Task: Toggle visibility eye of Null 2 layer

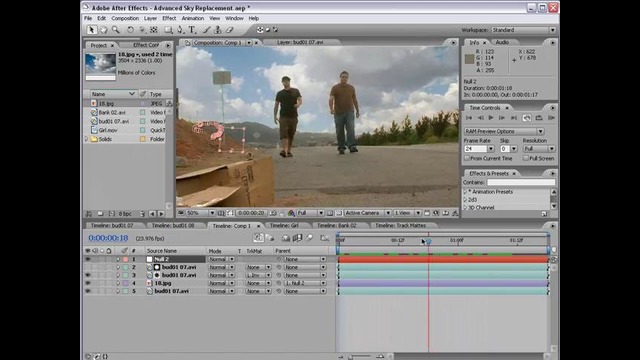Action: click(x=87, y=259)
